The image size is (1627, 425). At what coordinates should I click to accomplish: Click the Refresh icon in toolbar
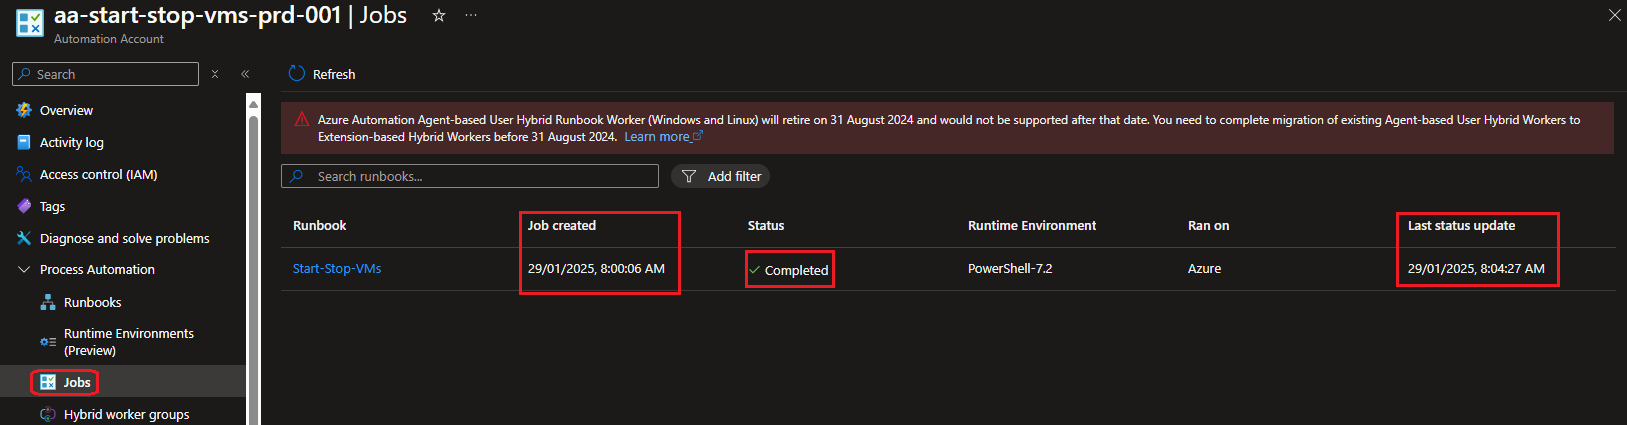coord(297,74)
